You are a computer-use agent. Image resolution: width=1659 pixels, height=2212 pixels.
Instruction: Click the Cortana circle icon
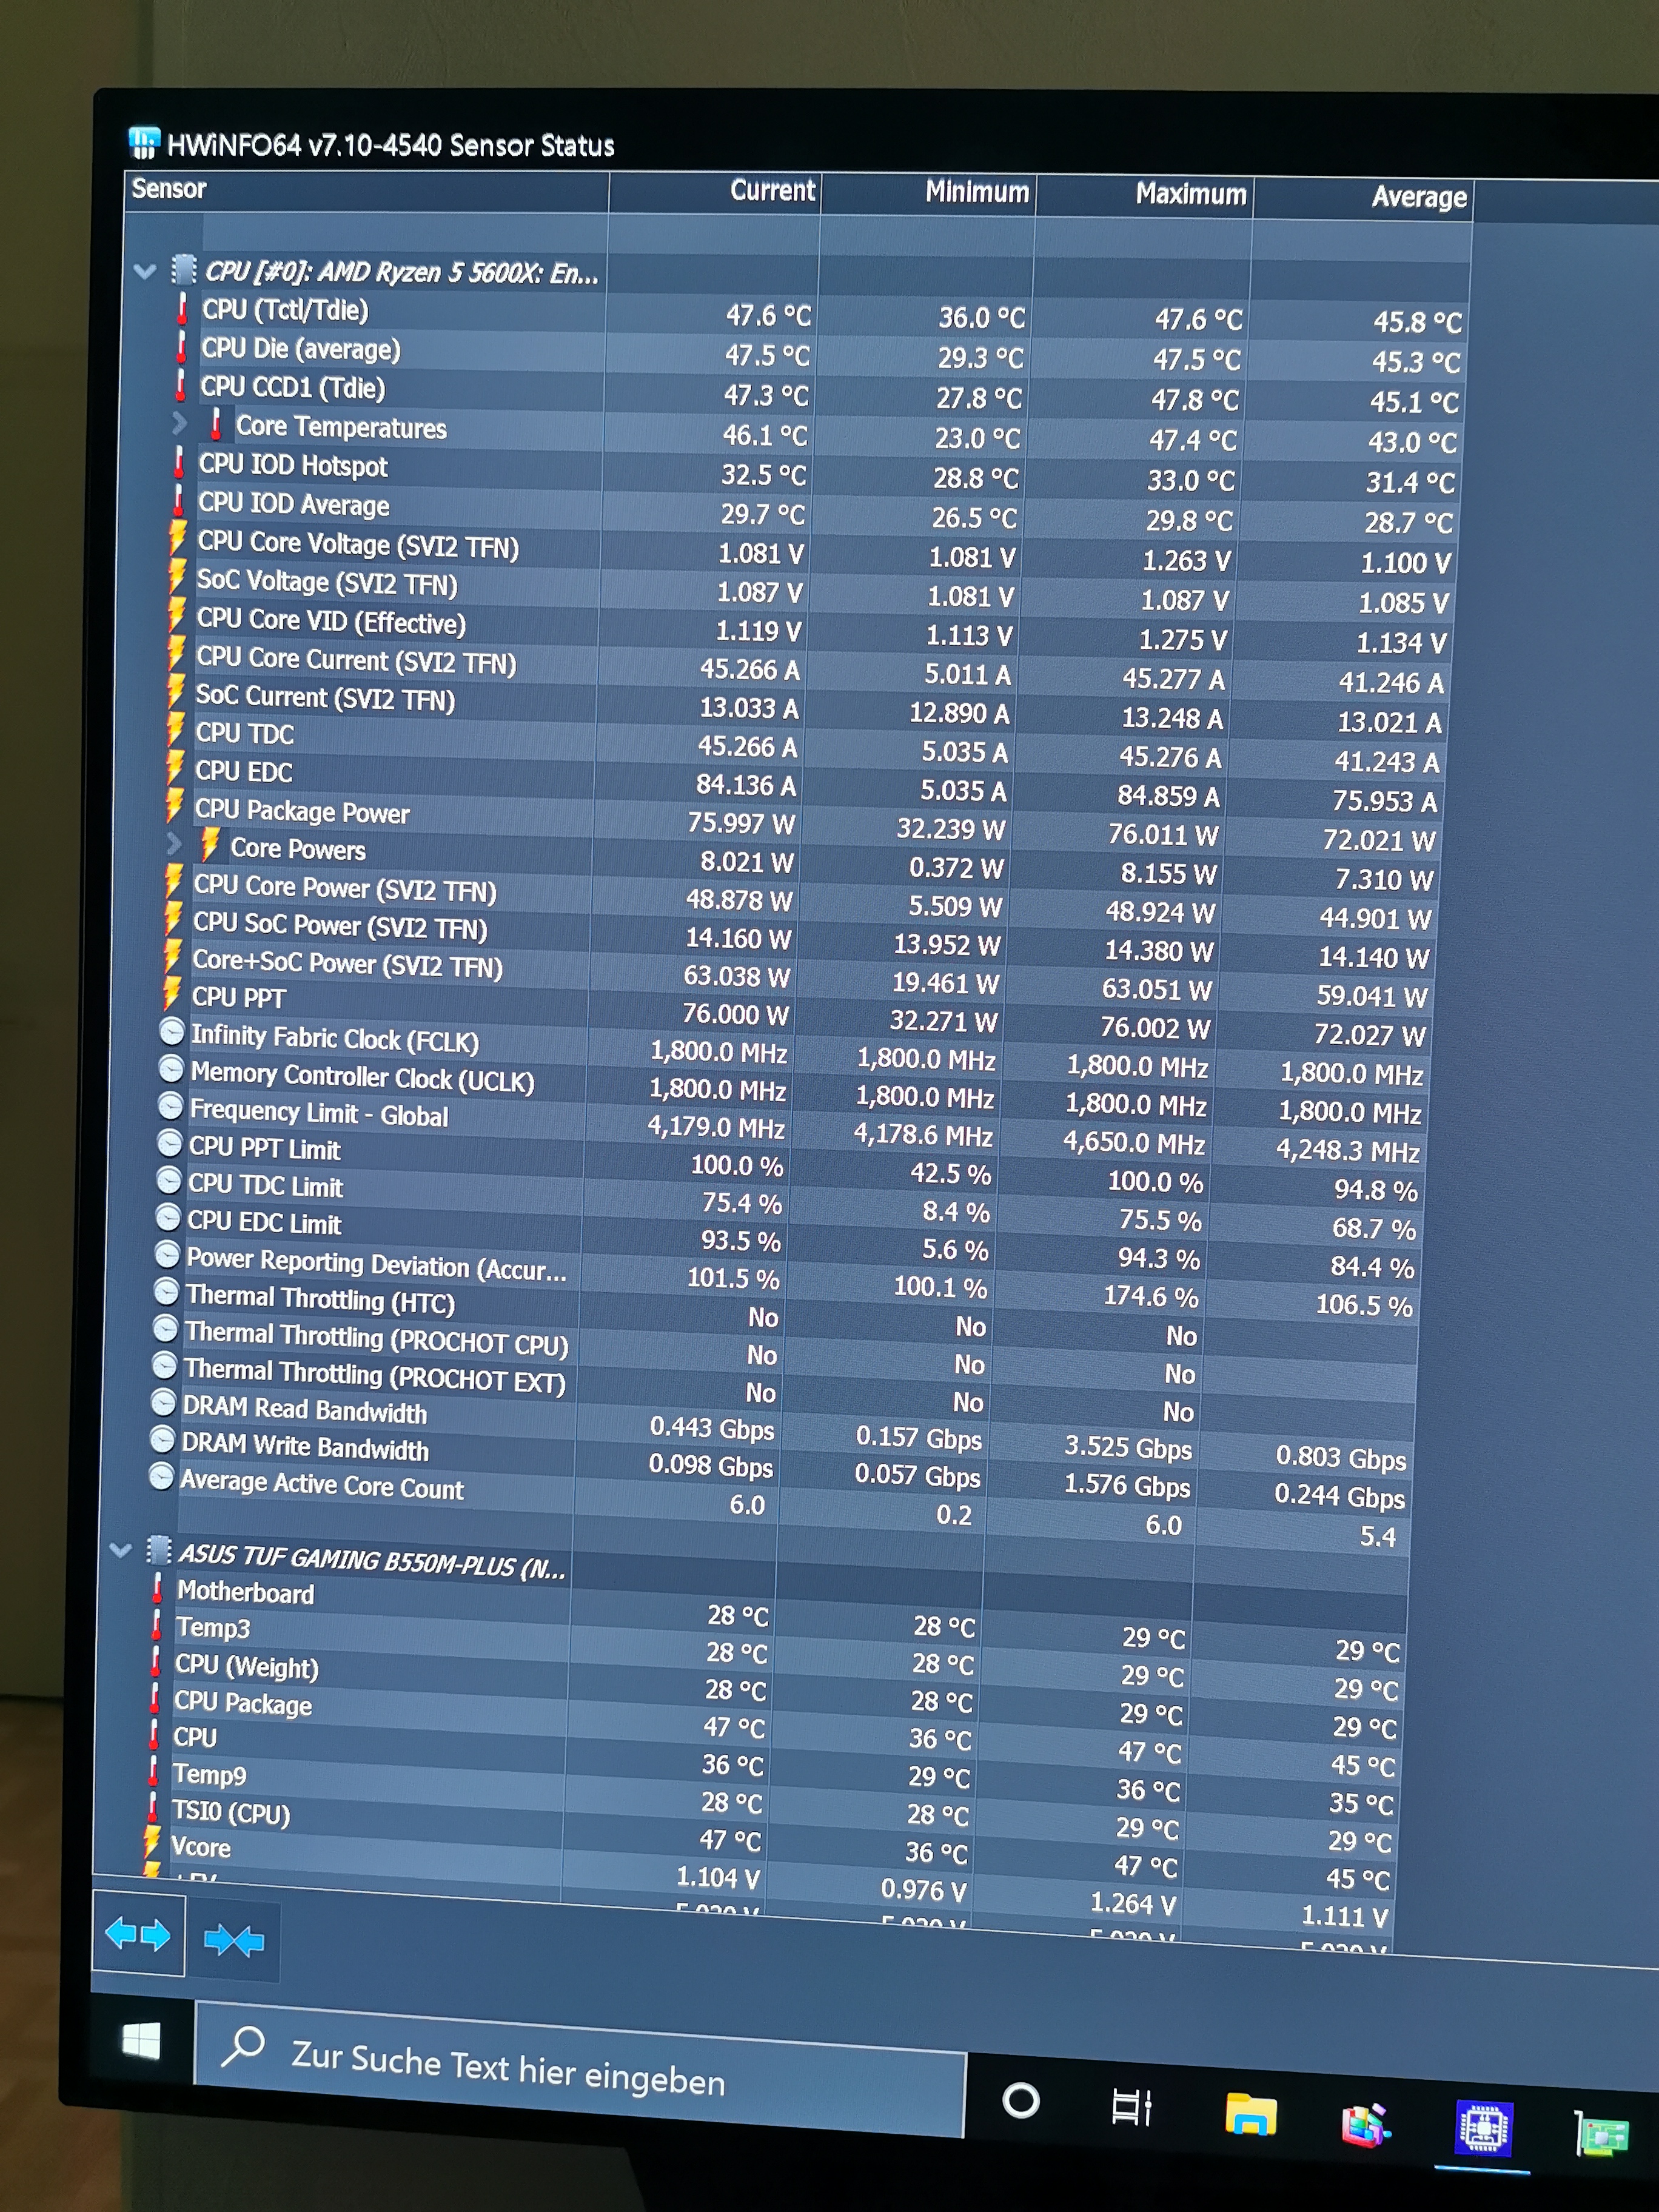click(x=1020, y=2100)
